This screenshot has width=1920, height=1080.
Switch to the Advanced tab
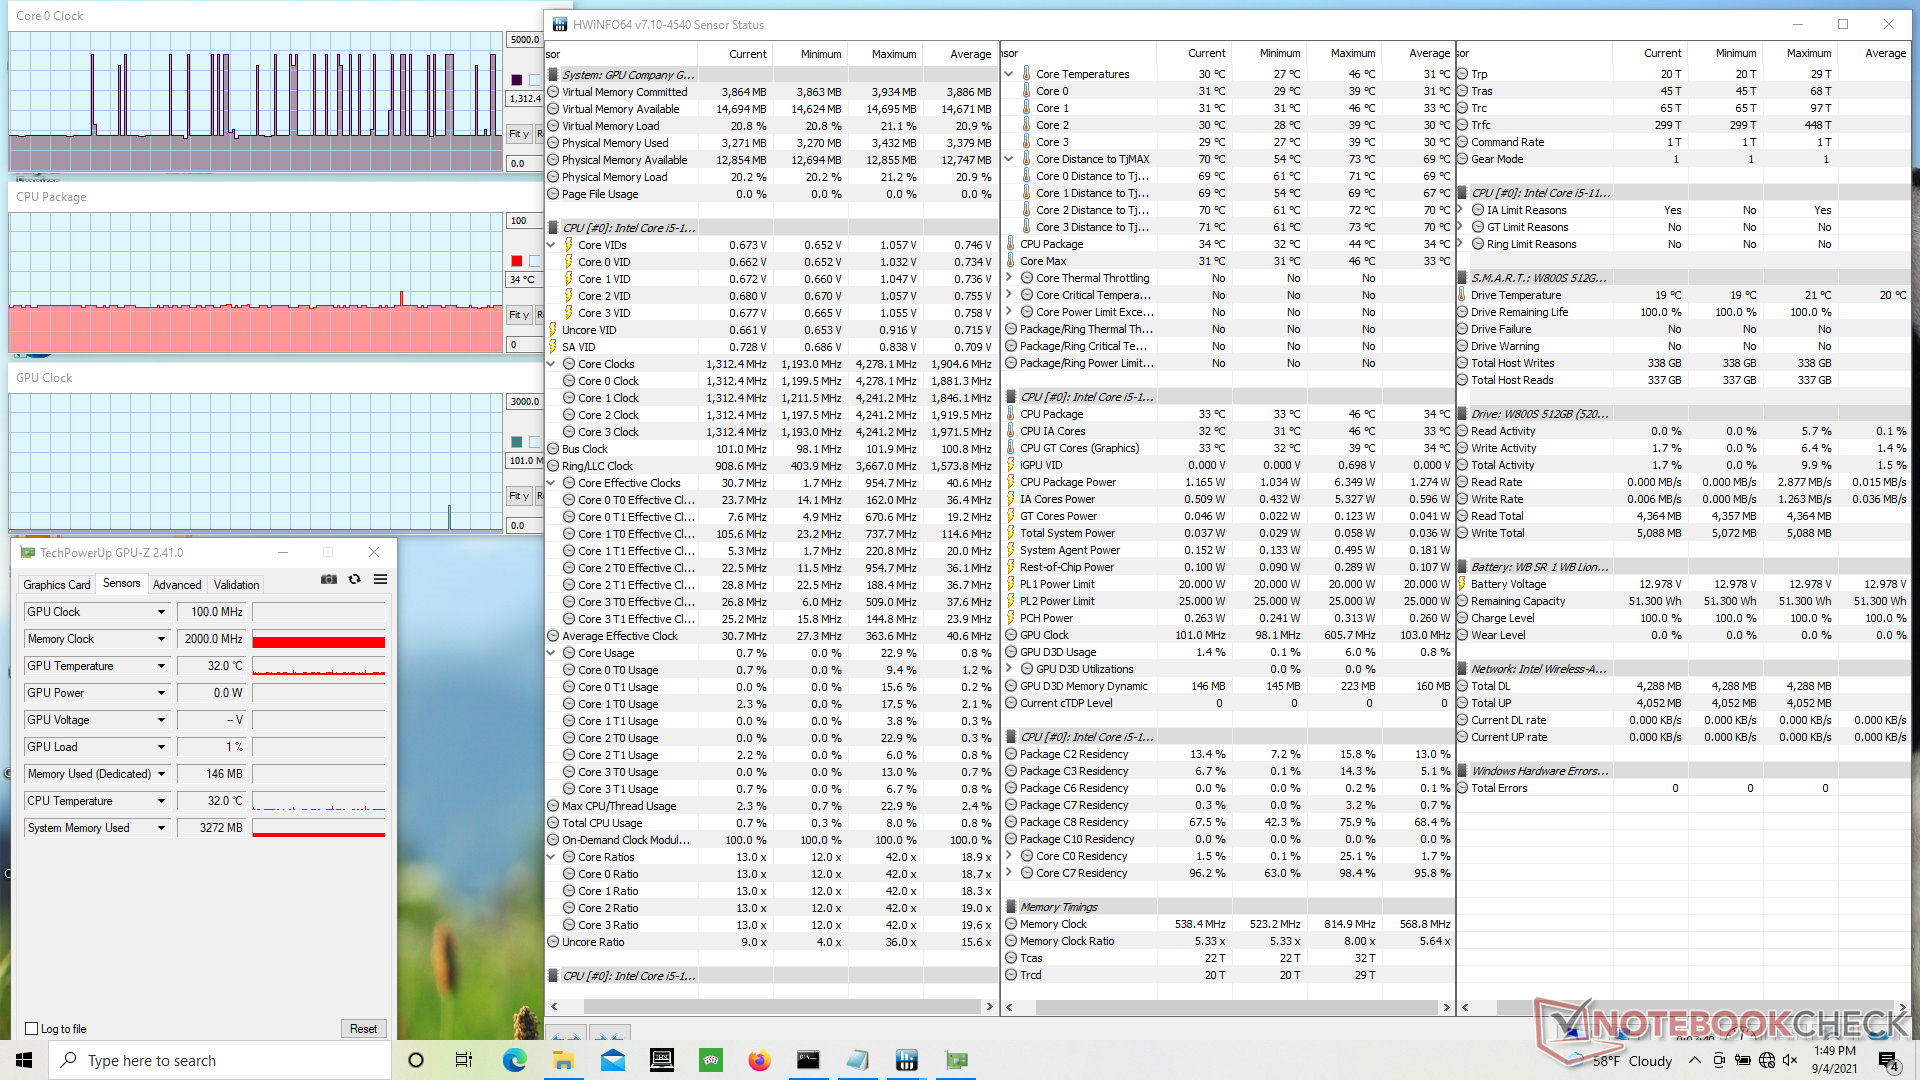[x=177, y=585]
